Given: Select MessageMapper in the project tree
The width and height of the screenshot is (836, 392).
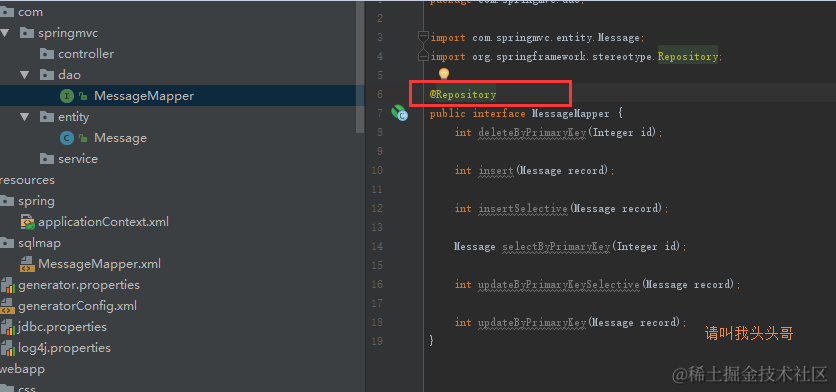Looking at the screenshot, I should [144, 96].
